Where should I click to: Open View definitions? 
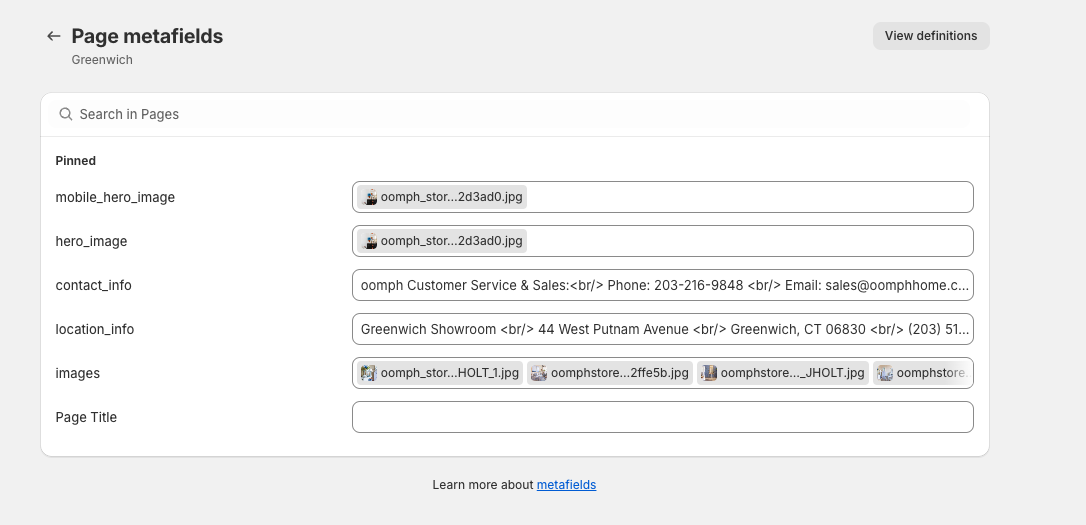point(931,36)
